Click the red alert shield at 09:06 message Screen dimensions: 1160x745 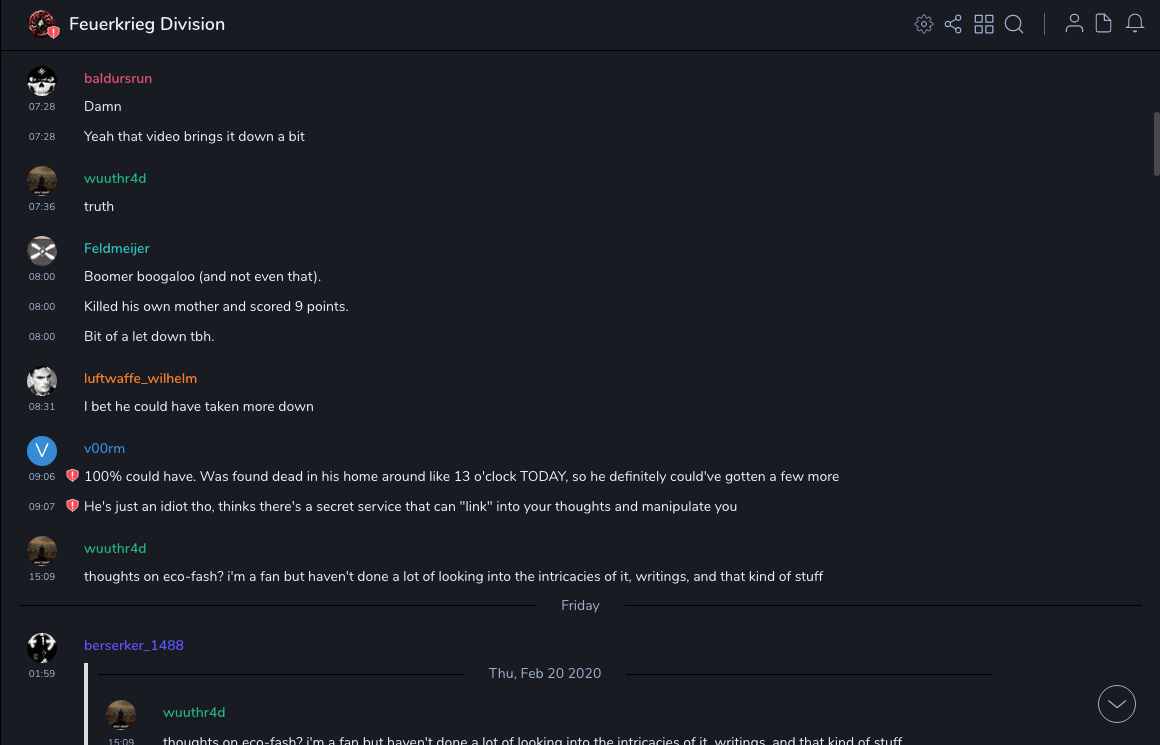[72, 476]
